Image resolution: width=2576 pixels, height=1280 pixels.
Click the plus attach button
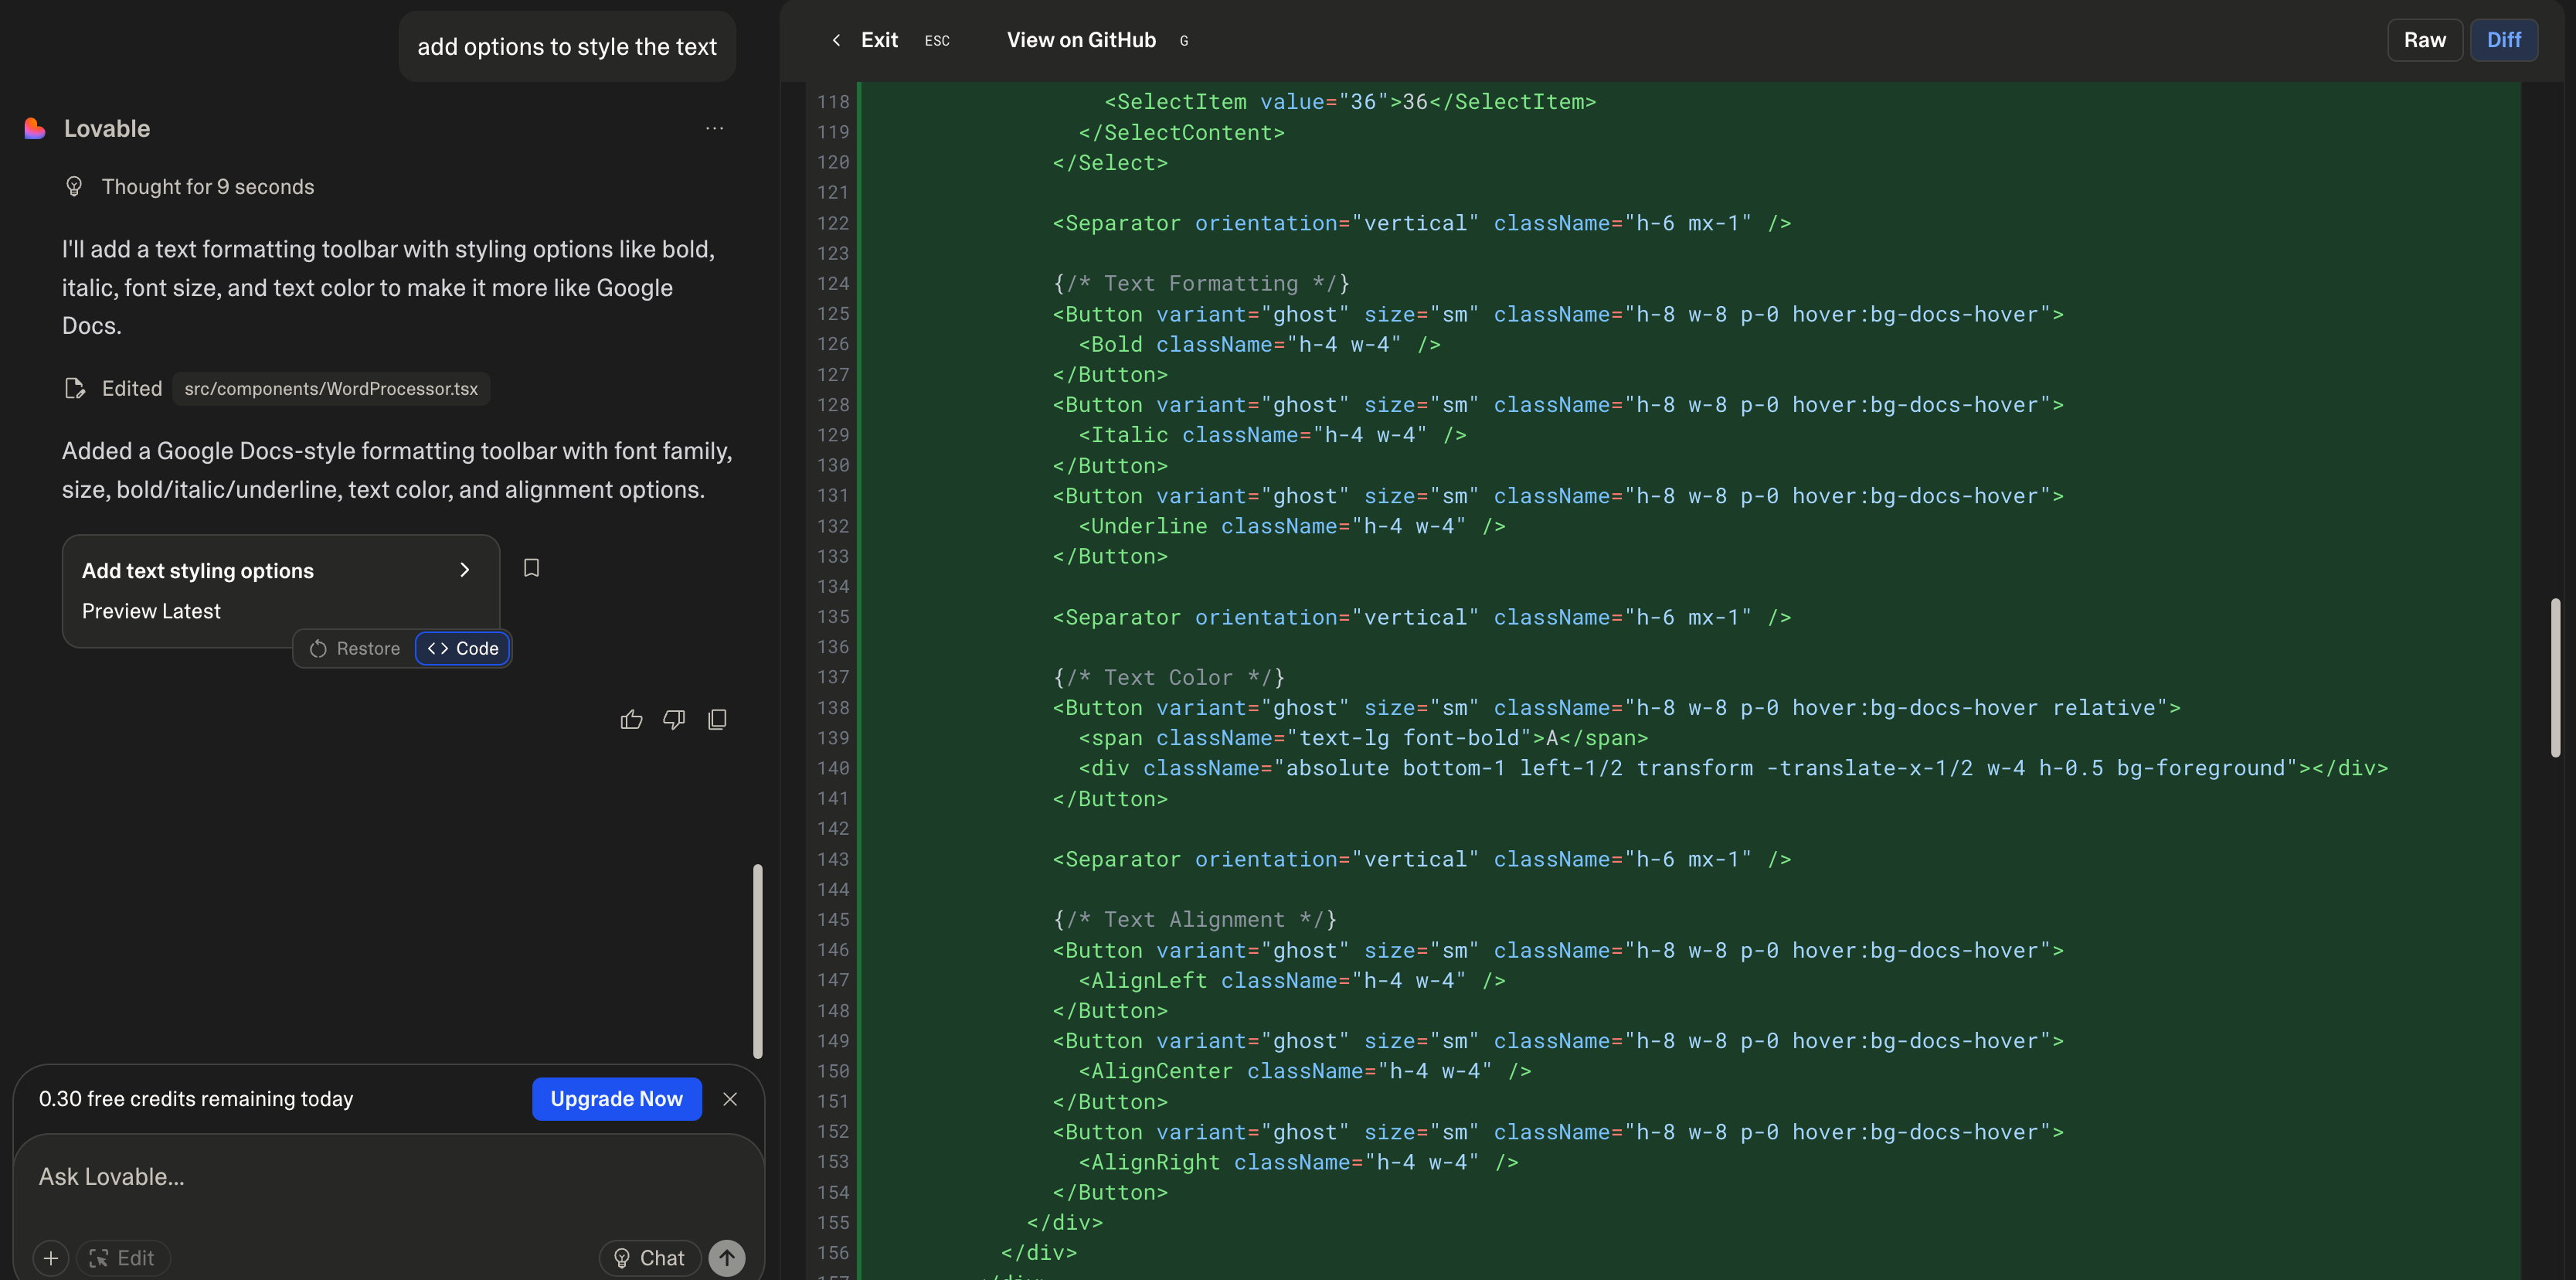(x=51, y=1258)
